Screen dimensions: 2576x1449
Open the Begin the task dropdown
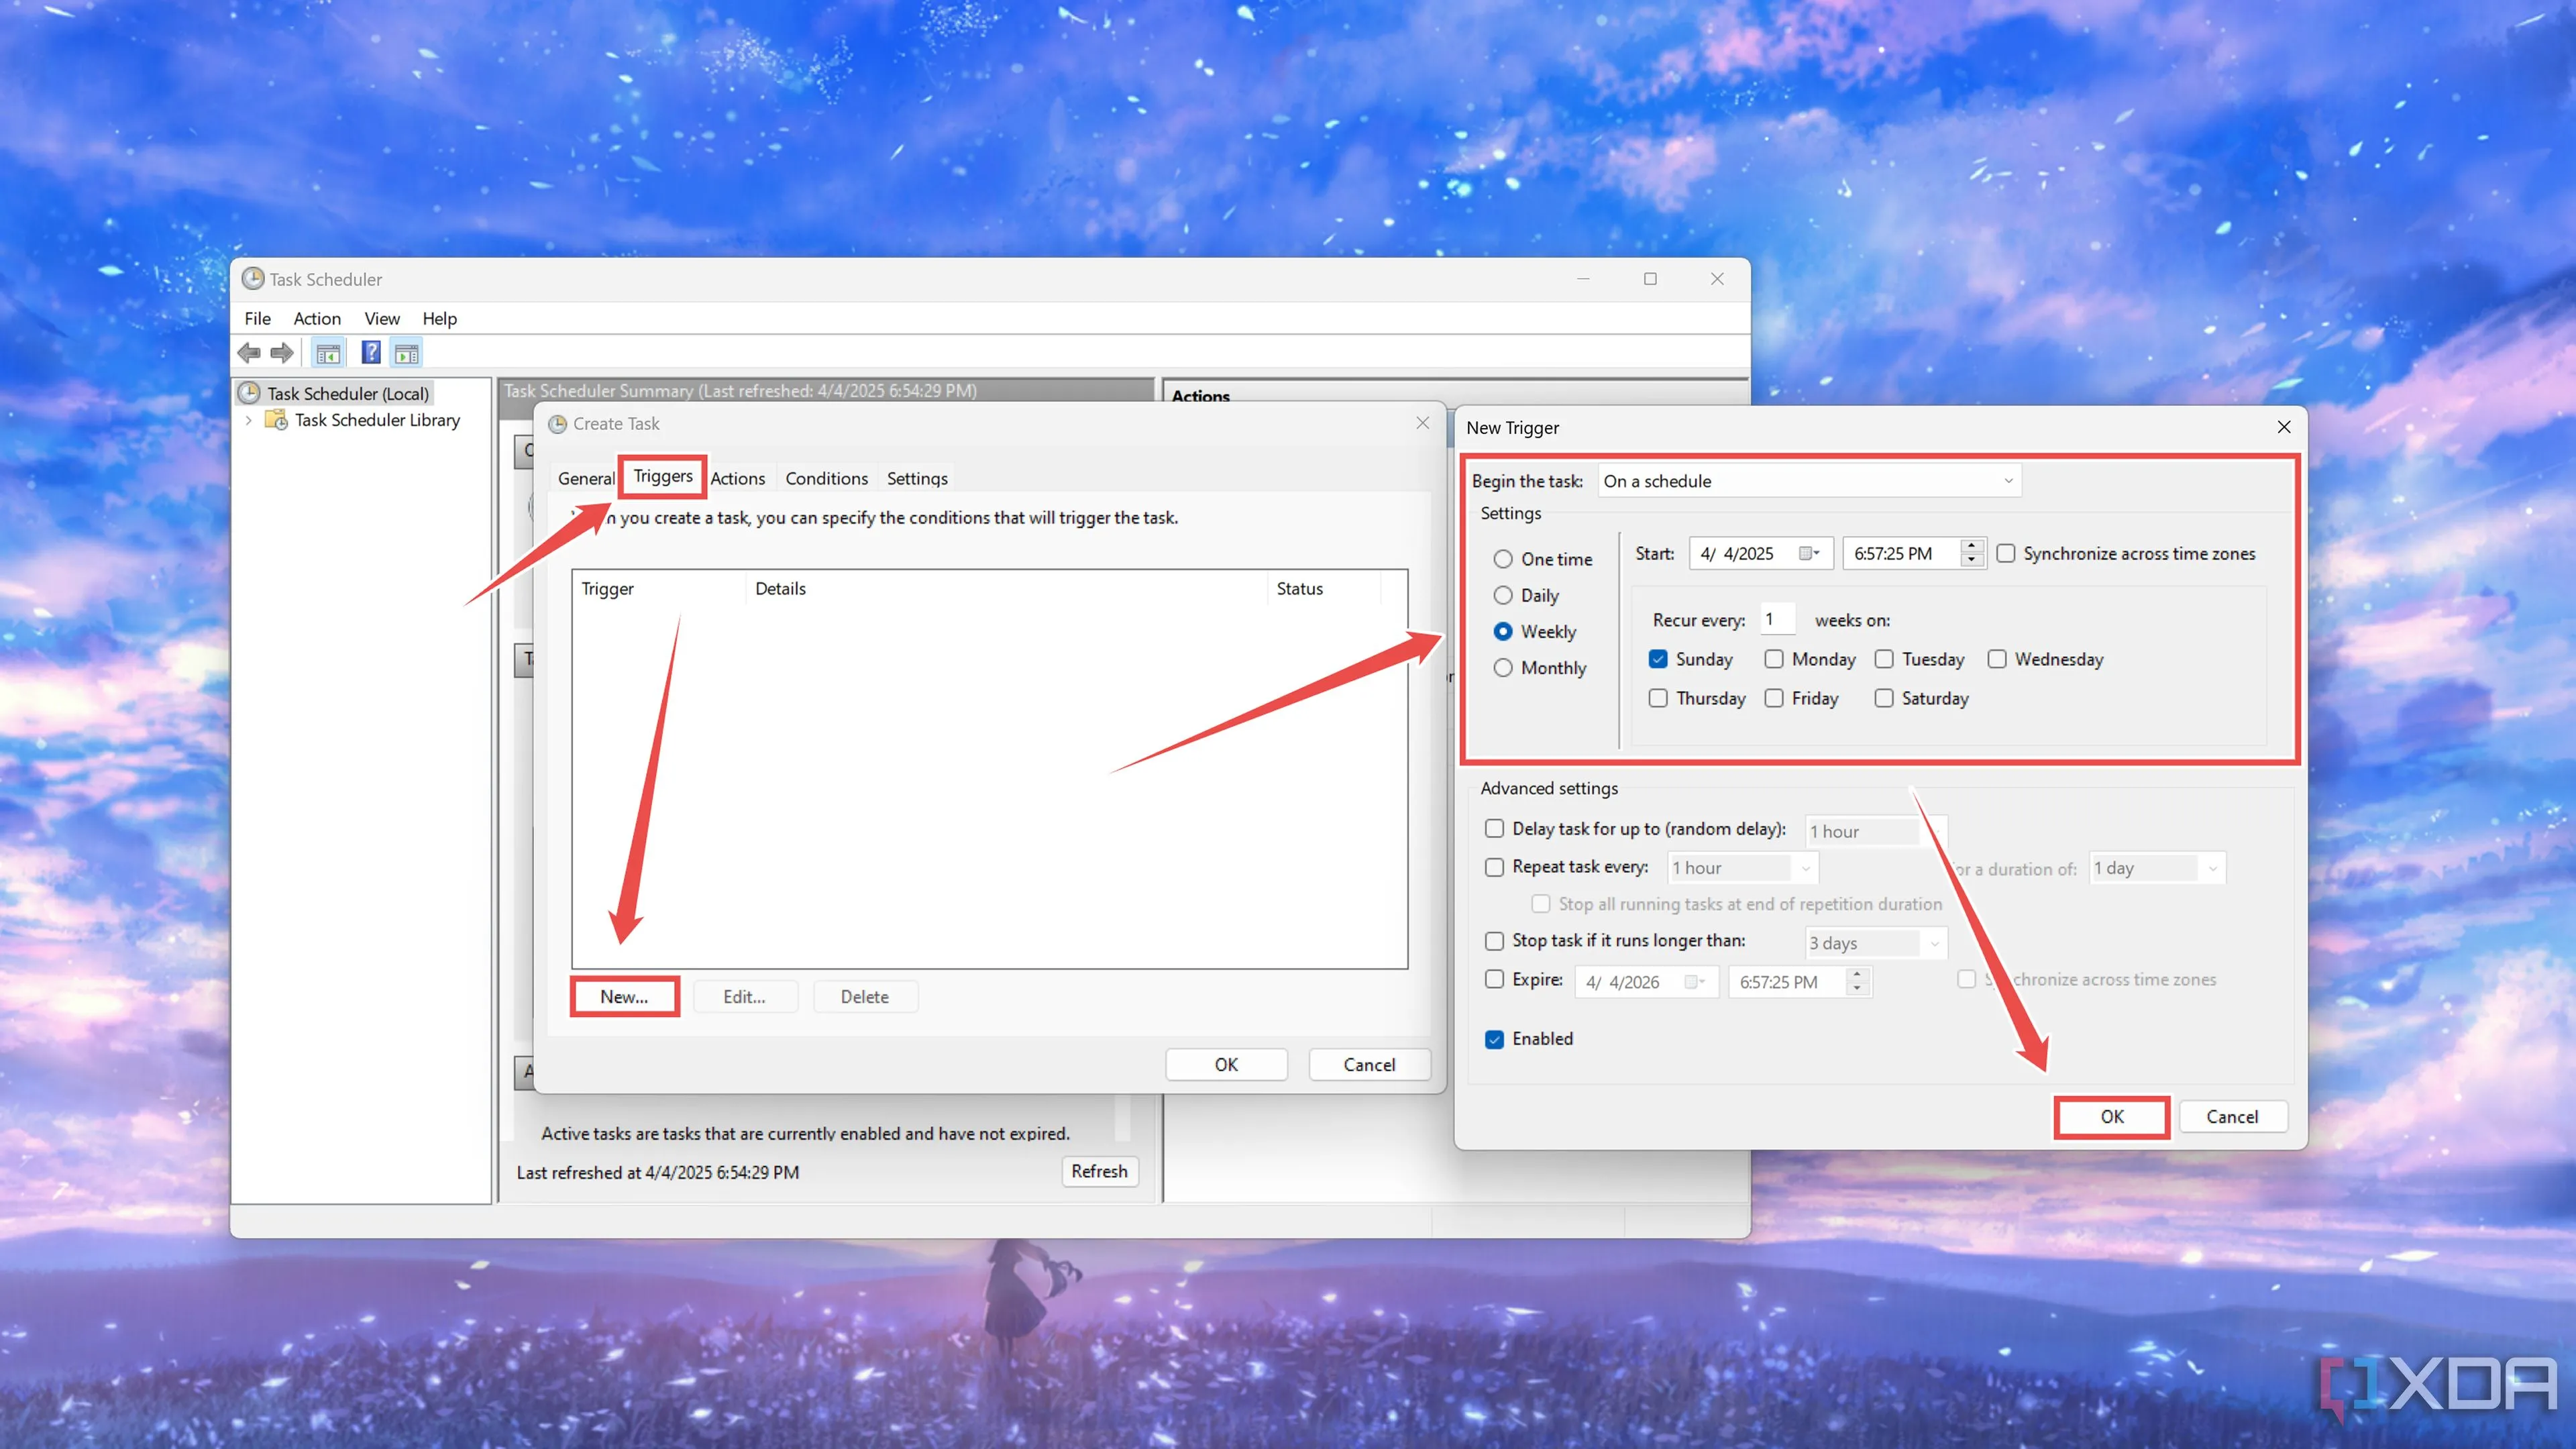(1809, 481)
